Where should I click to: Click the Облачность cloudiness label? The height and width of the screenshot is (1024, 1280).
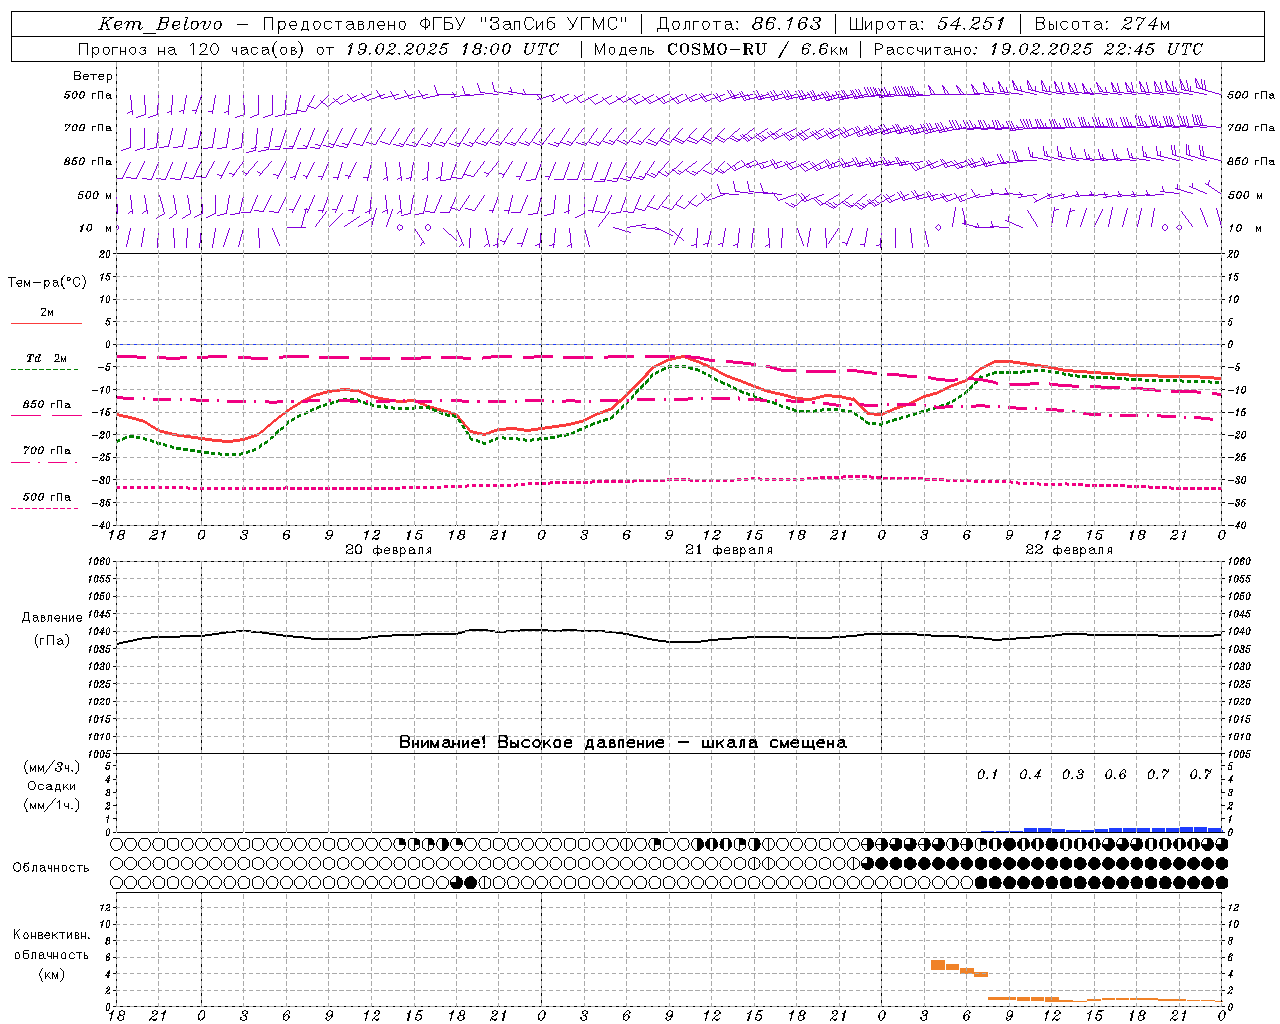(51, 867)
